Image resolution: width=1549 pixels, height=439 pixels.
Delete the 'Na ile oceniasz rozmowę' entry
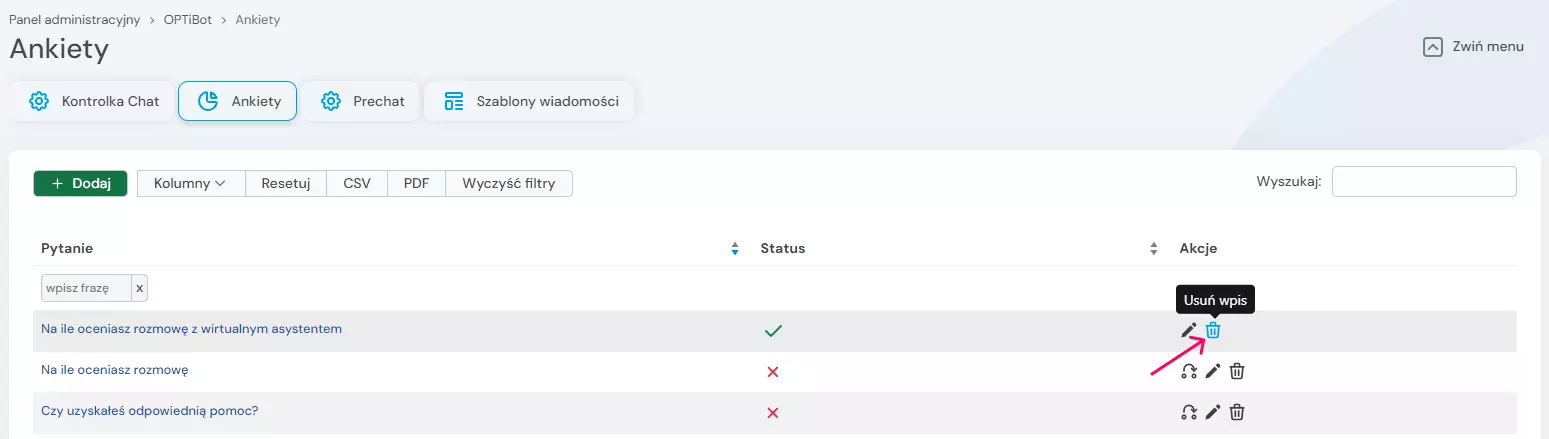pos(1237,372)
